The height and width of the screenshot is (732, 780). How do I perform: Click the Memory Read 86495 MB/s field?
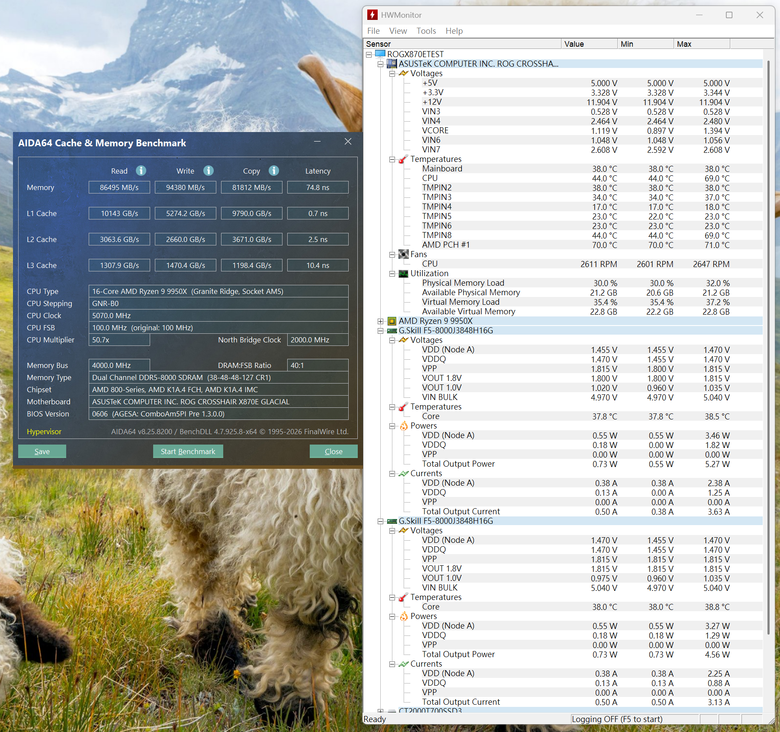point(119,187)
